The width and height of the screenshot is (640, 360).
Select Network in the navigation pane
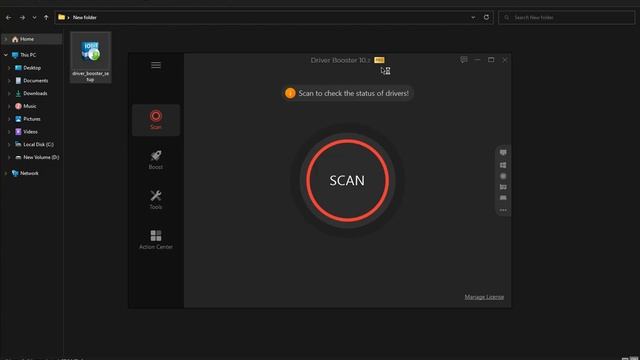(29, 173)
